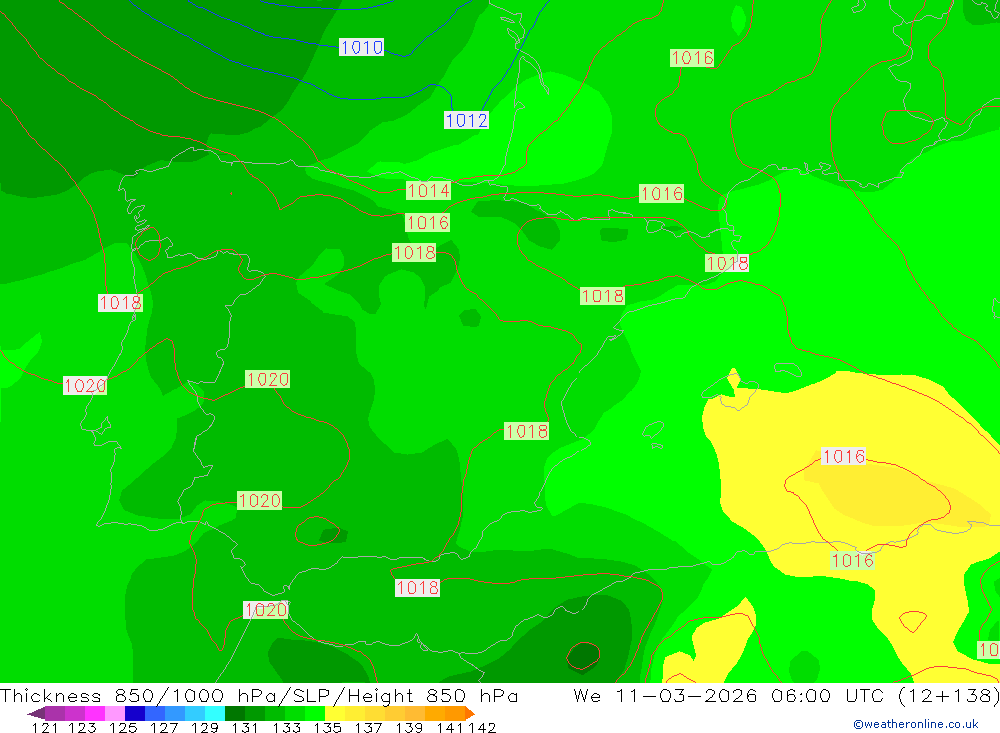Click legend value 129
Image resolution: width=1000 pixels, height=733 pixels.
tap(204, 728)
